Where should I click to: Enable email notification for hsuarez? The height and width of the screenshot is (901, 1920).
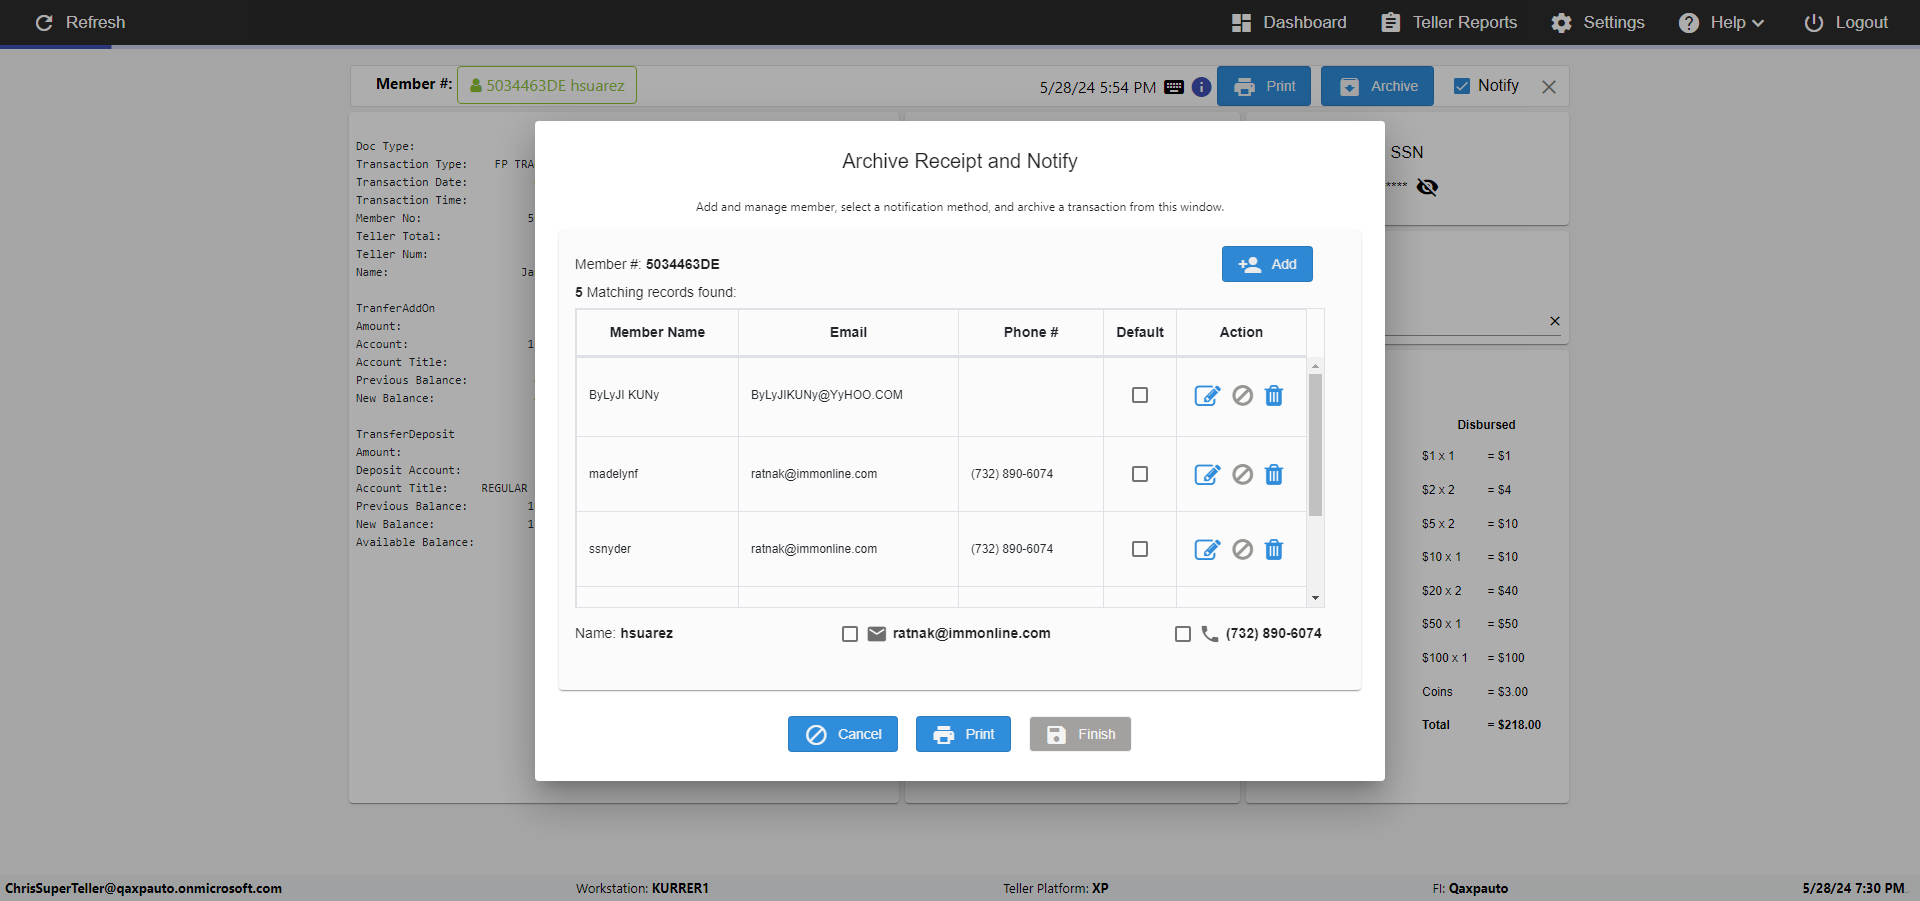click(x=850, y=634)
